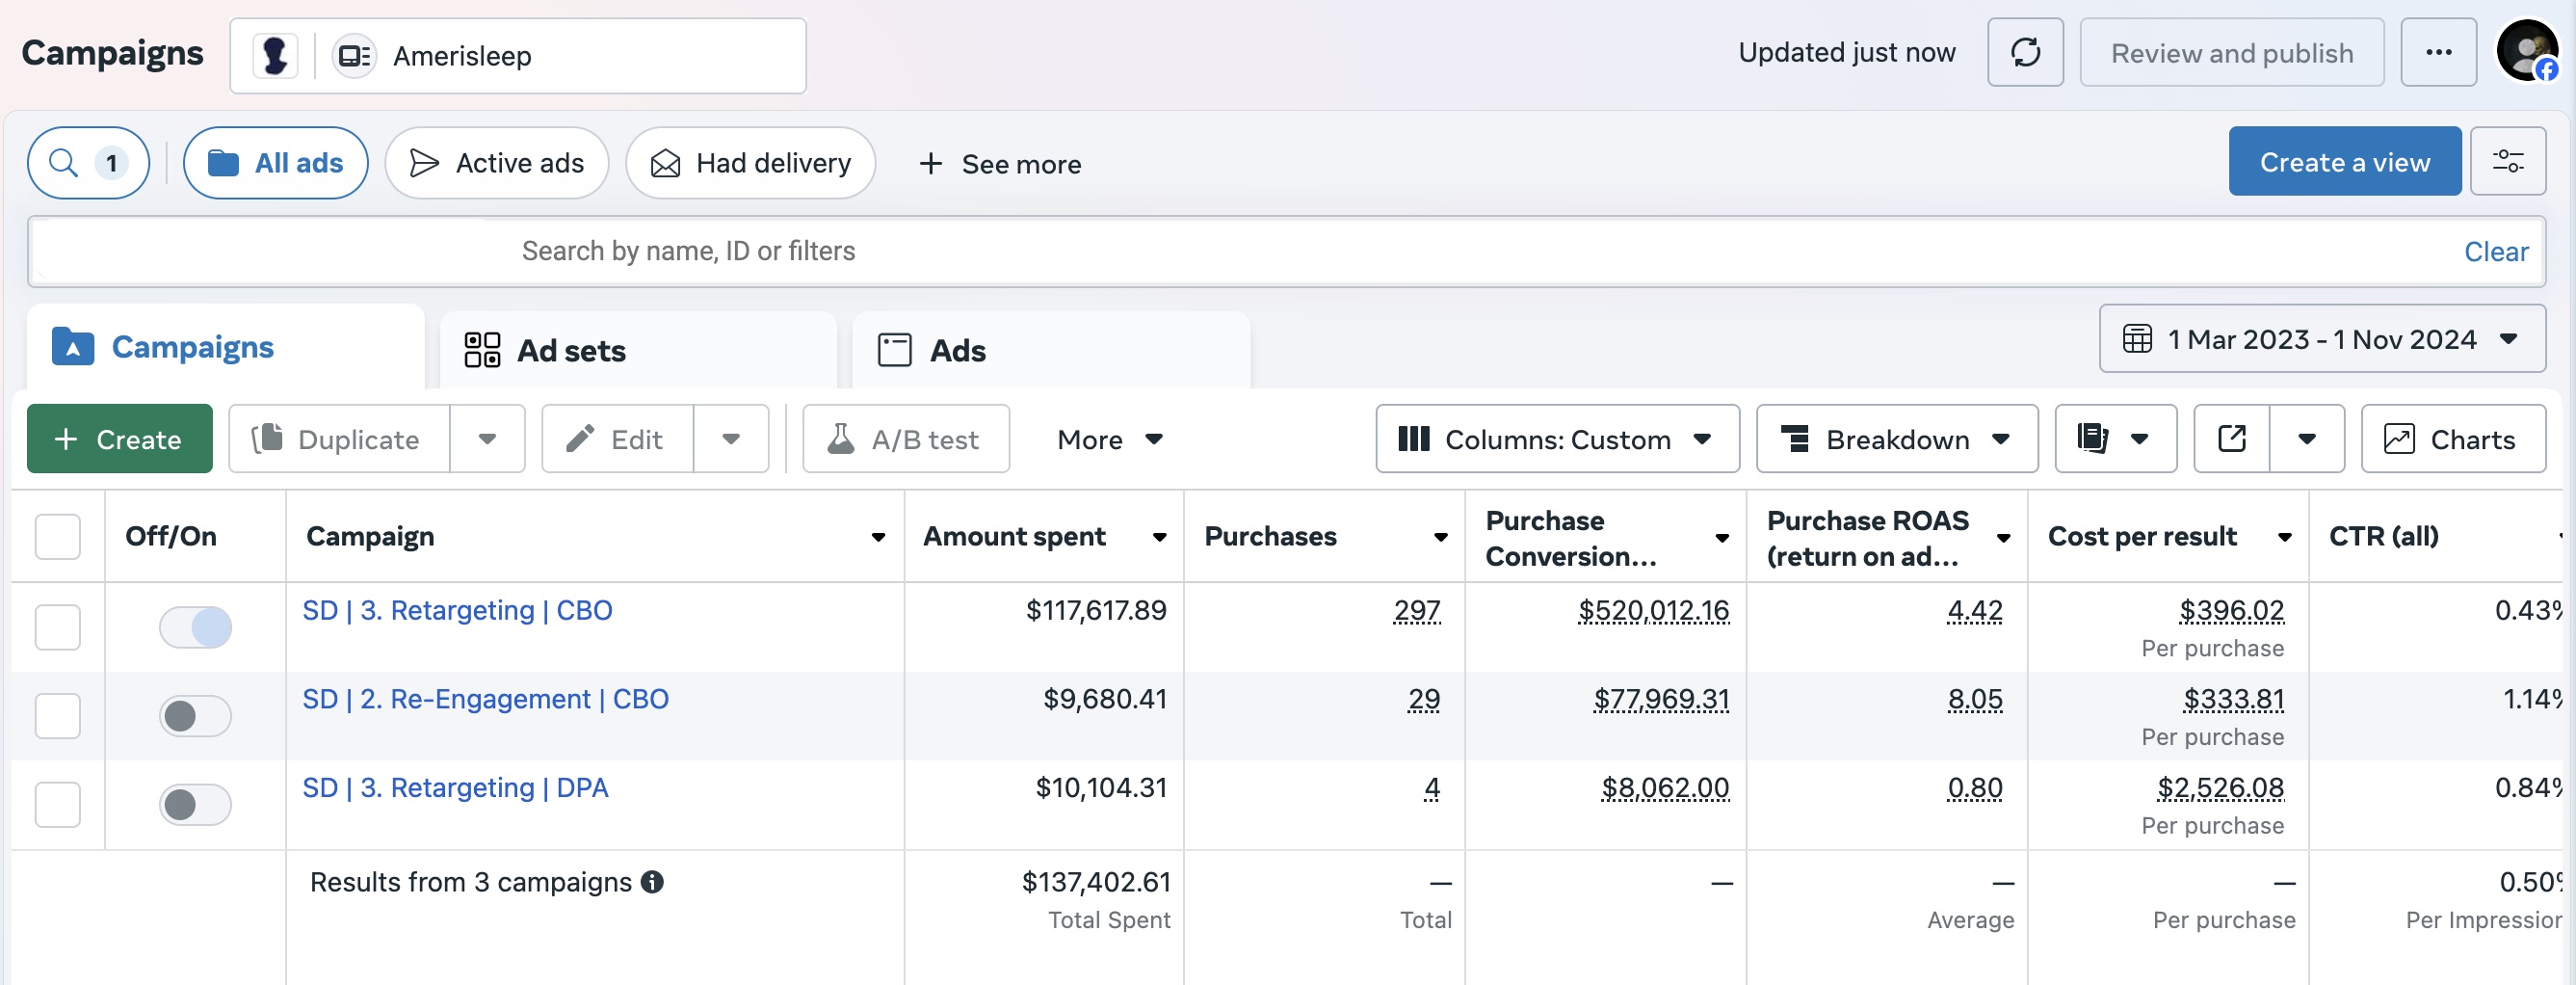Tick the select-all campaigns checkbox

[x=58, y=536]
